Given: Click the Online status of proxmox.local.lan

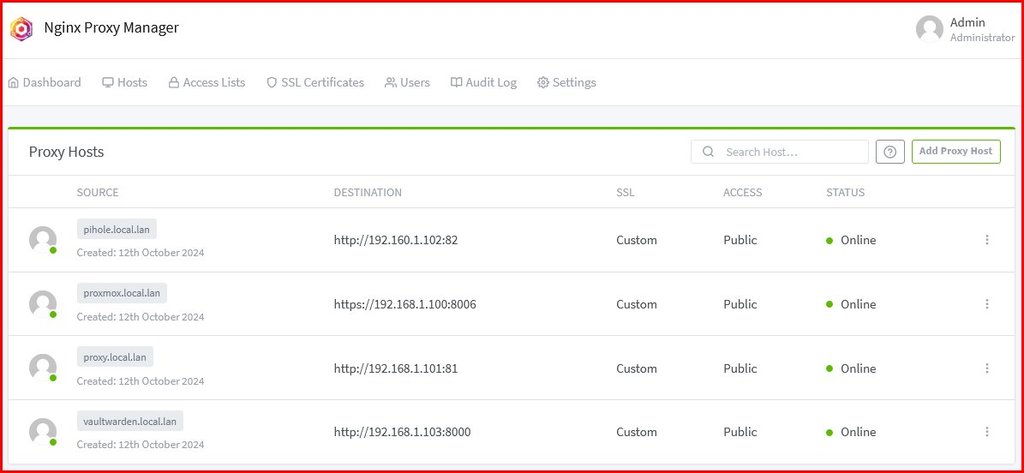Looking at the screenshot, I should point(851,304).
